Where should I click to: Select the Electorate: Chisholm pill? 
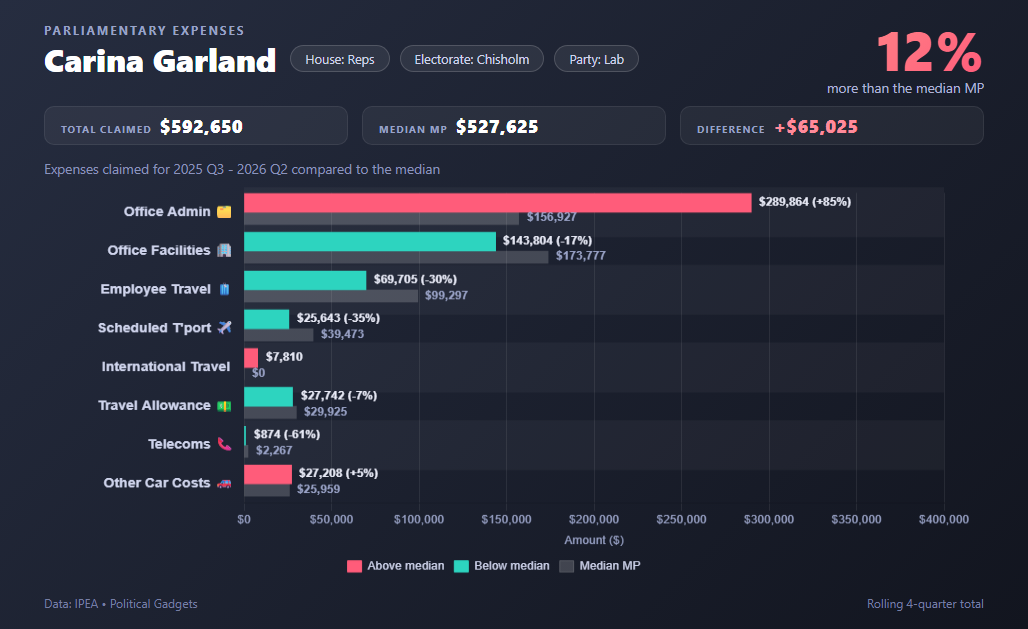click(x=471, y=59)
